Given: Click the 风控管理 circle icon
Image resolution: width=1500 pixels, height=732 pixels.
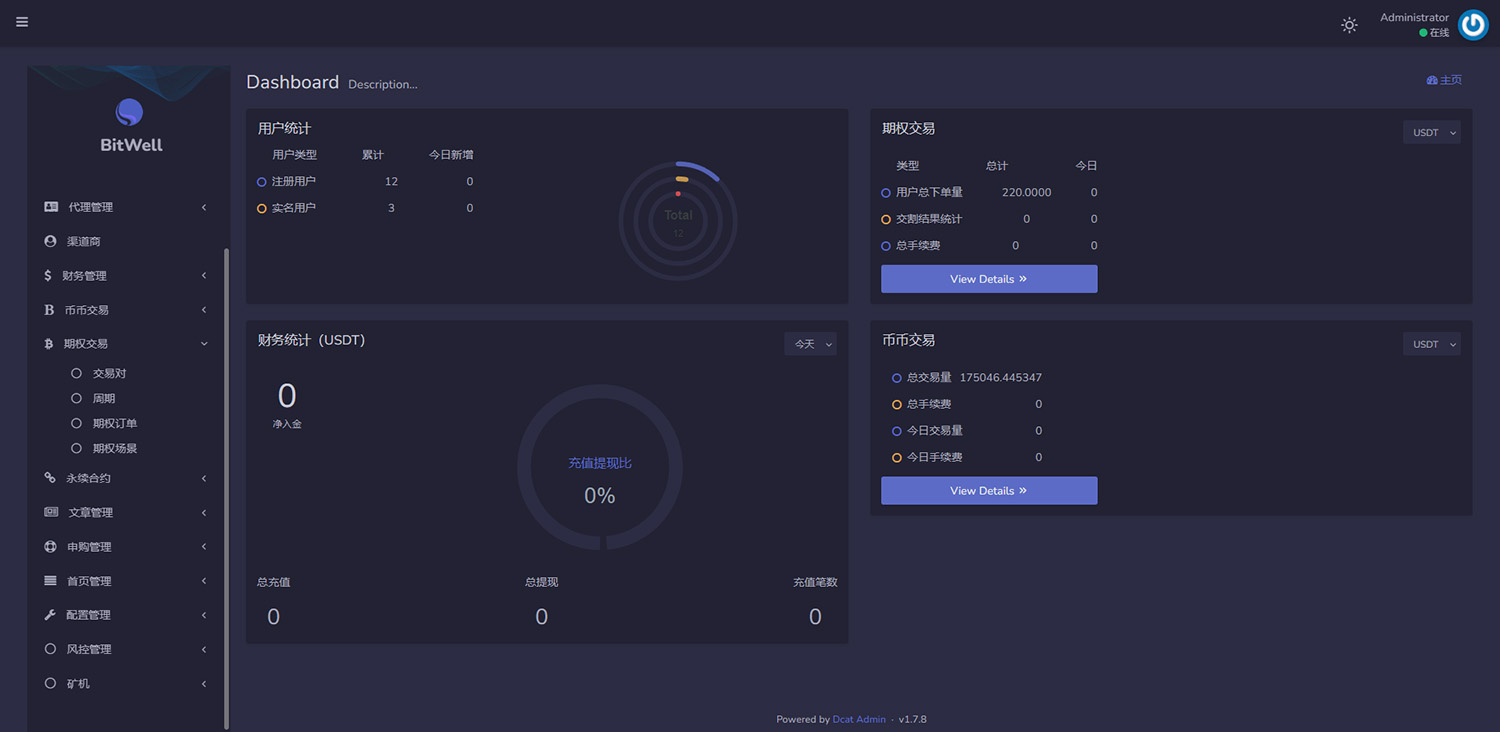Looking at the screenshot, I should 51,649.
